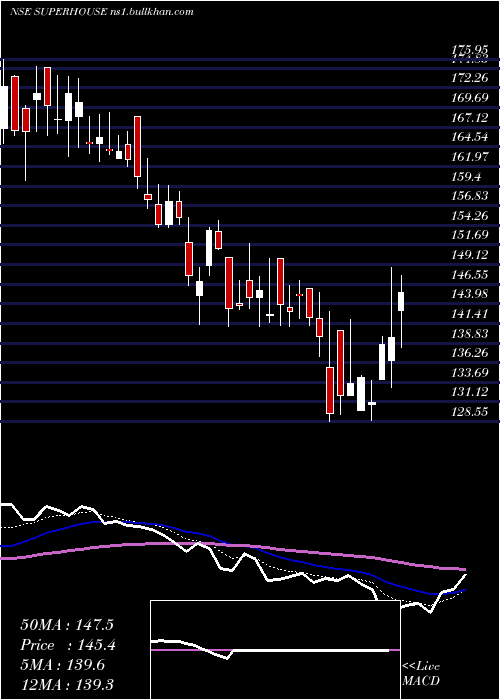The width and height of the screenshot is (500, 700).
Task: Click the 156.83 price level label
Action: coord(470,196)
